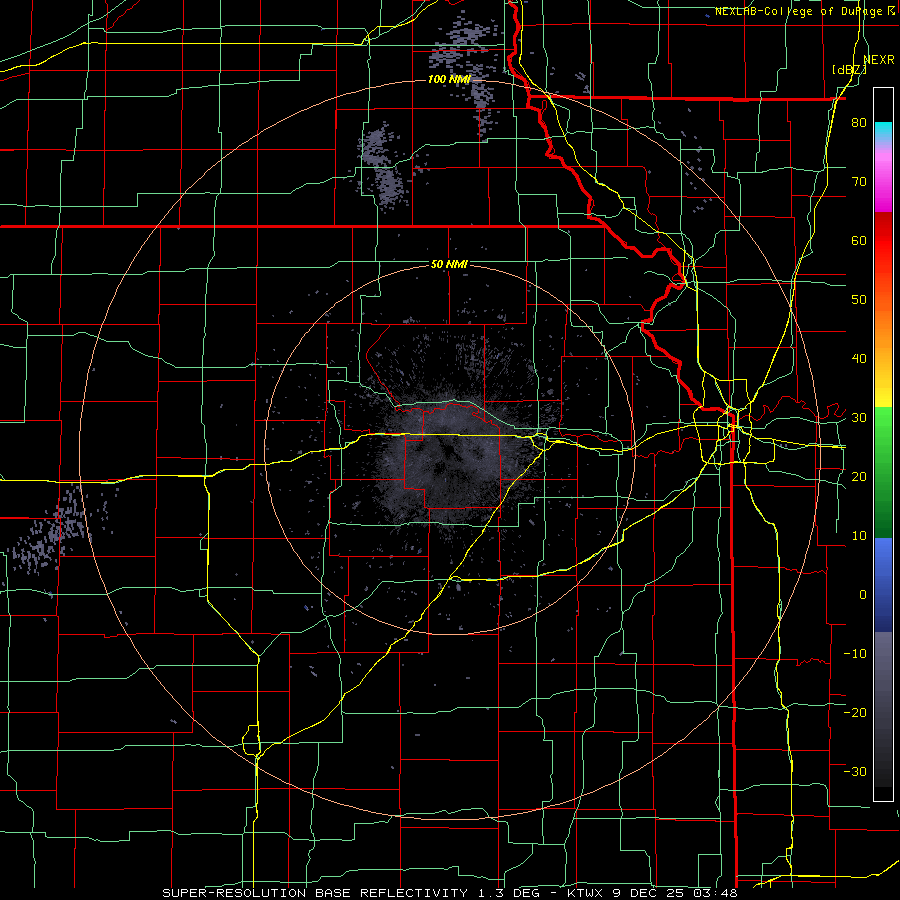
Task: Click the [dBZ] units label
Action: click(x=849, y=69)
